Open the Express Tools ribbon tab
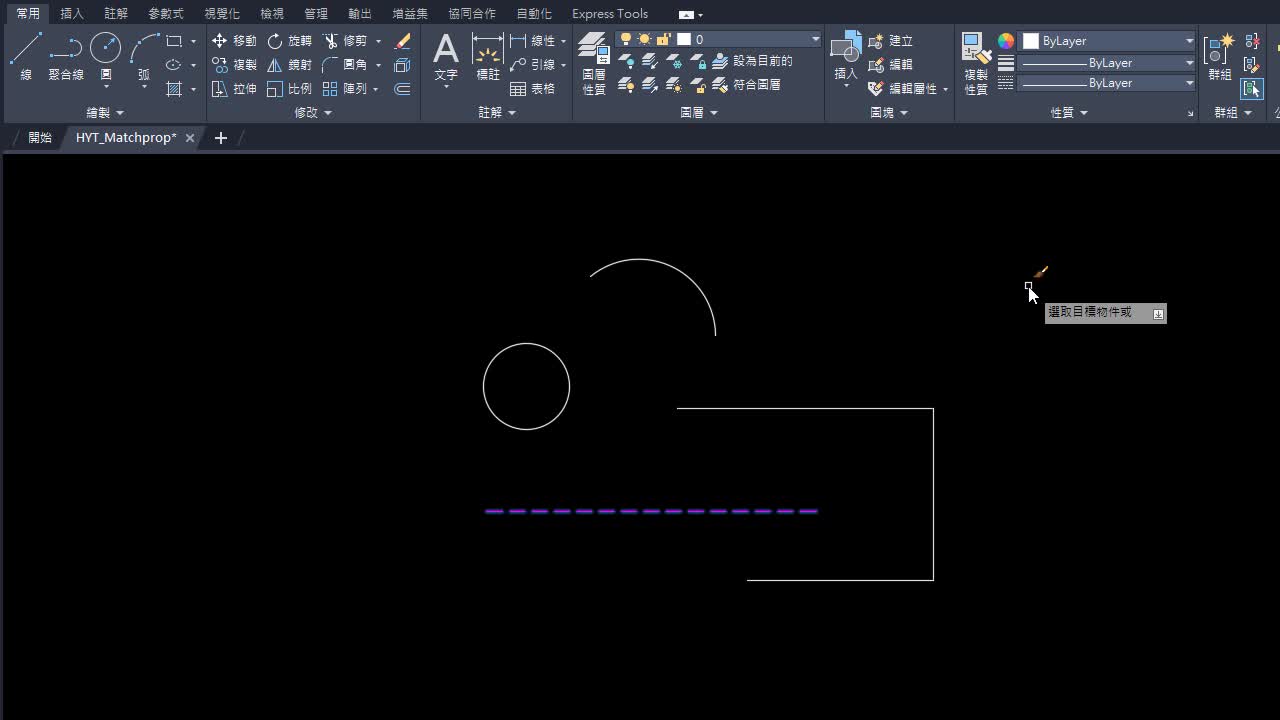This screenshot has width=1280, height=720. tap(609, 13)
